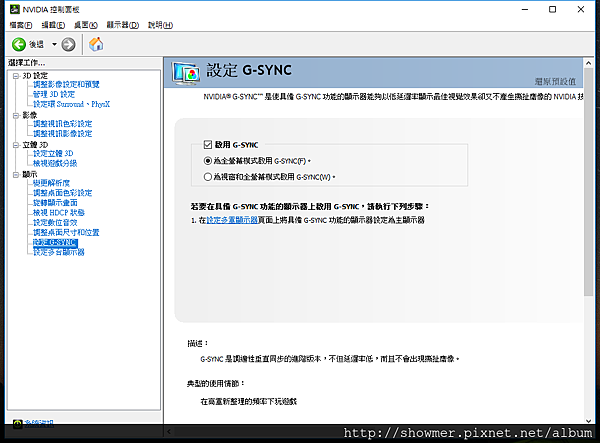Open Adjust desktop color settings
The width and height of the screenshot is (600, 443).
click(62, 193)
